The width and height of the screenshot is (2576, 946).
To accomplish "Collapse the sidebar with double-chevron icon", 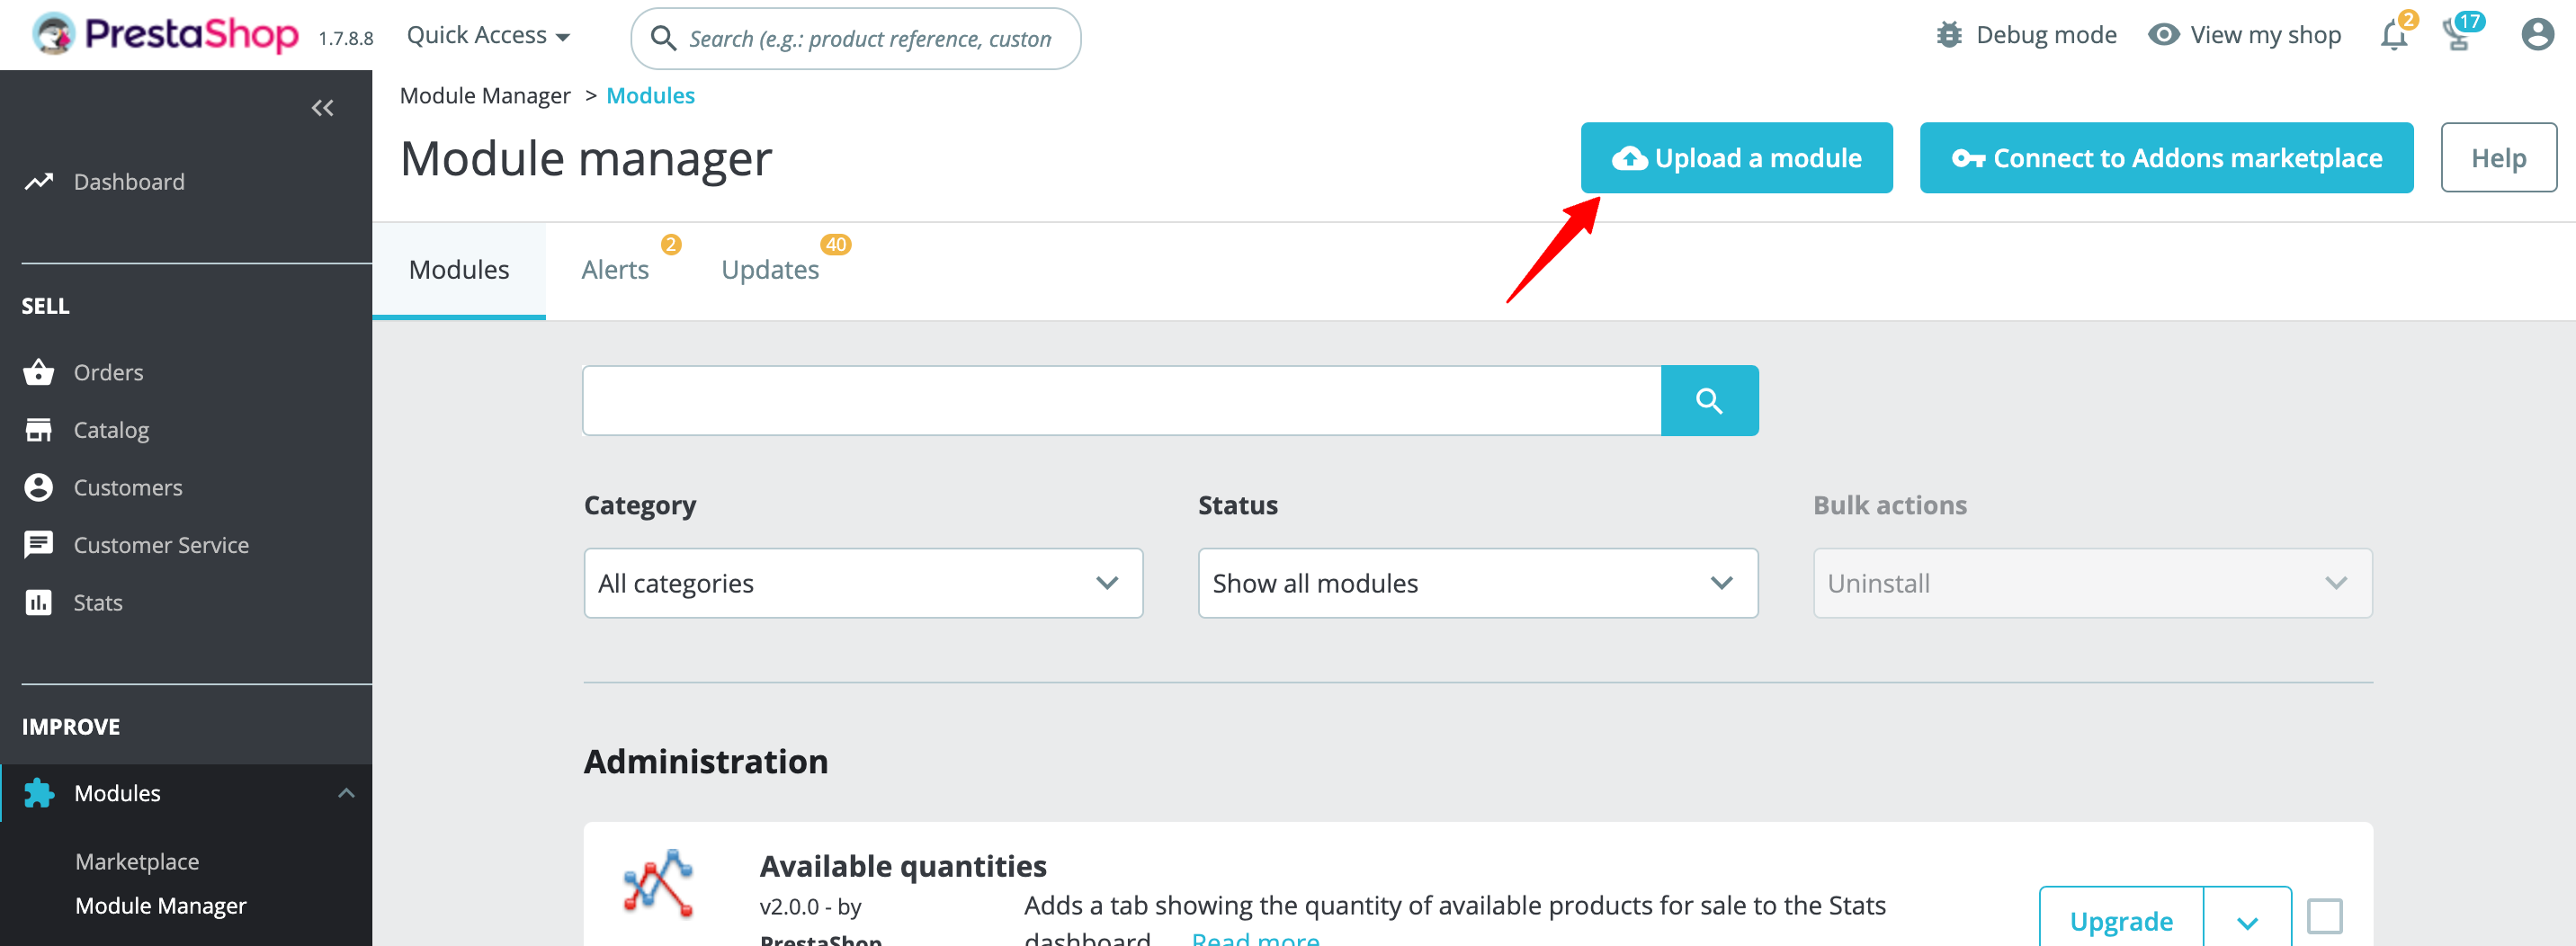I will tap(322, 108).
